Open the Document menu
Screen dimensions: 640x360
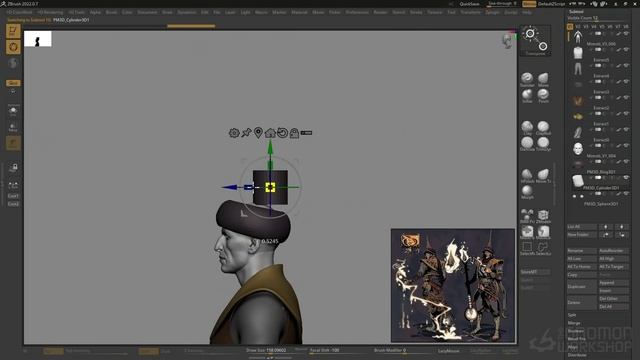[147, 12]
